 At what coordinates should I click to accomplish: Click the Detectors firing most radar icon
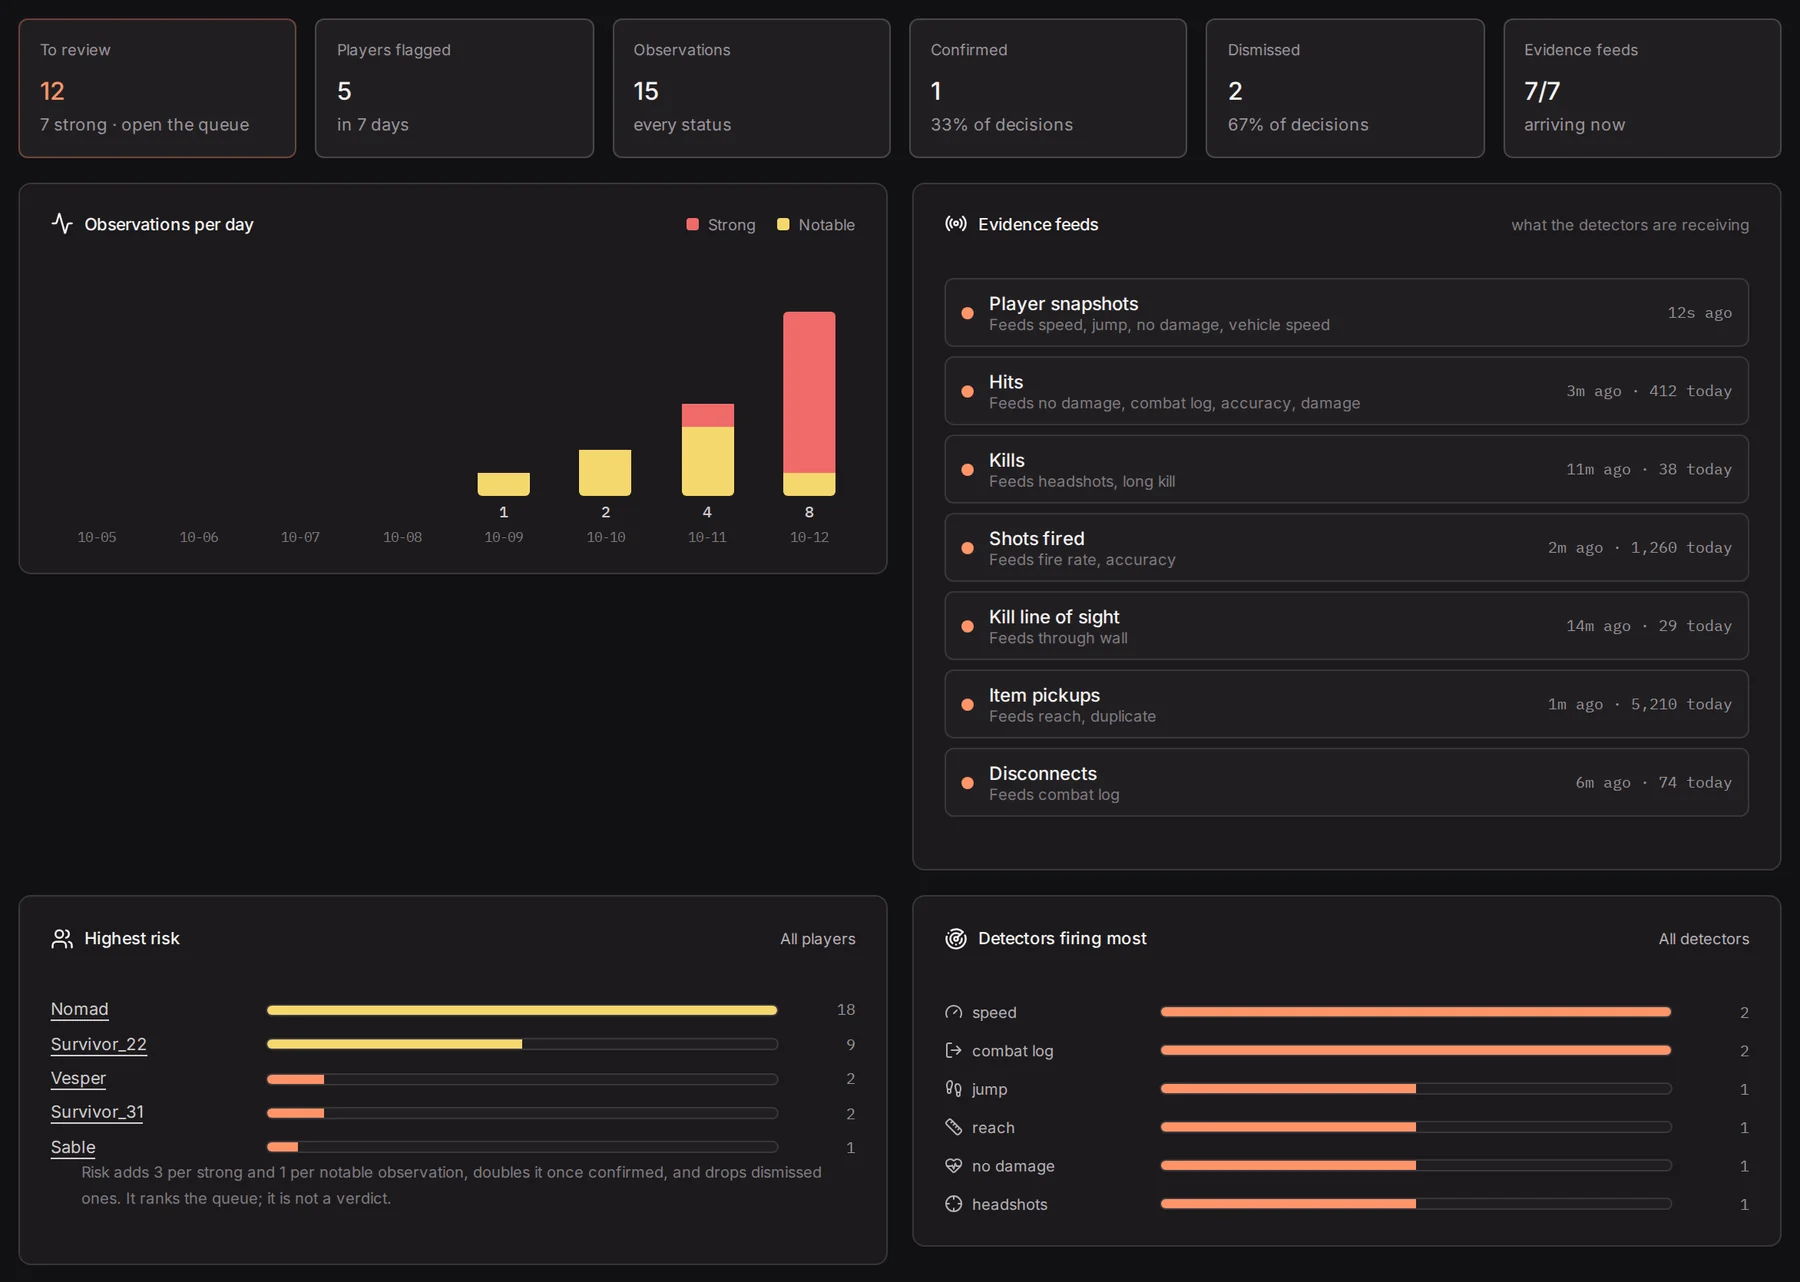(x=956, y=938)
